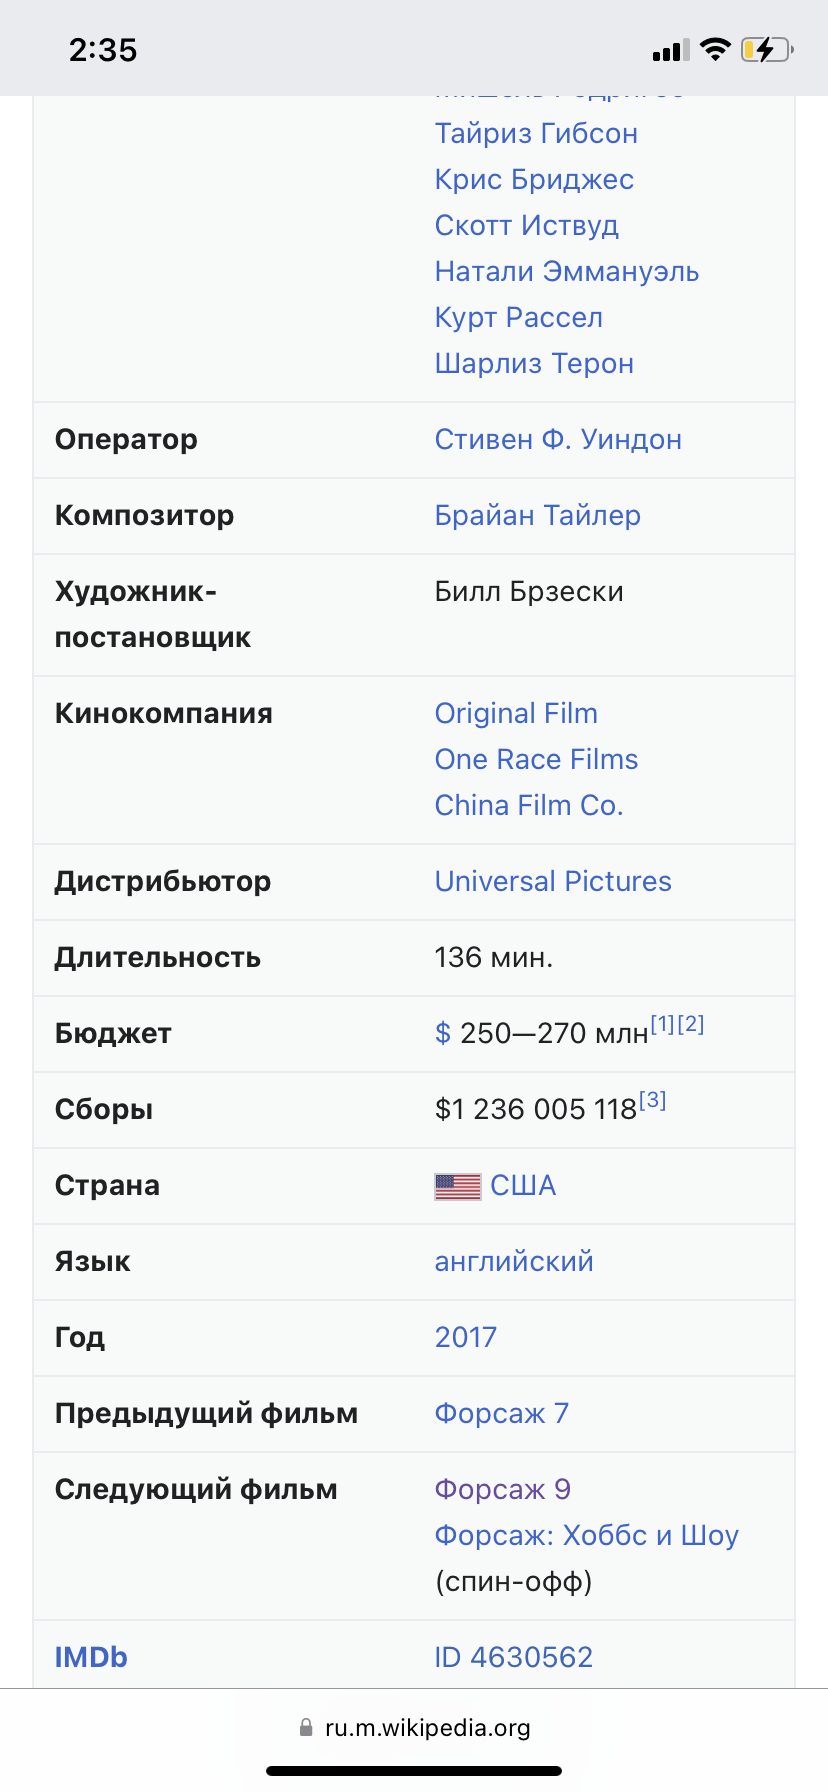Open the Original Film company link
The height and width of the screenshot is (1792, 828).
[516, 713]
